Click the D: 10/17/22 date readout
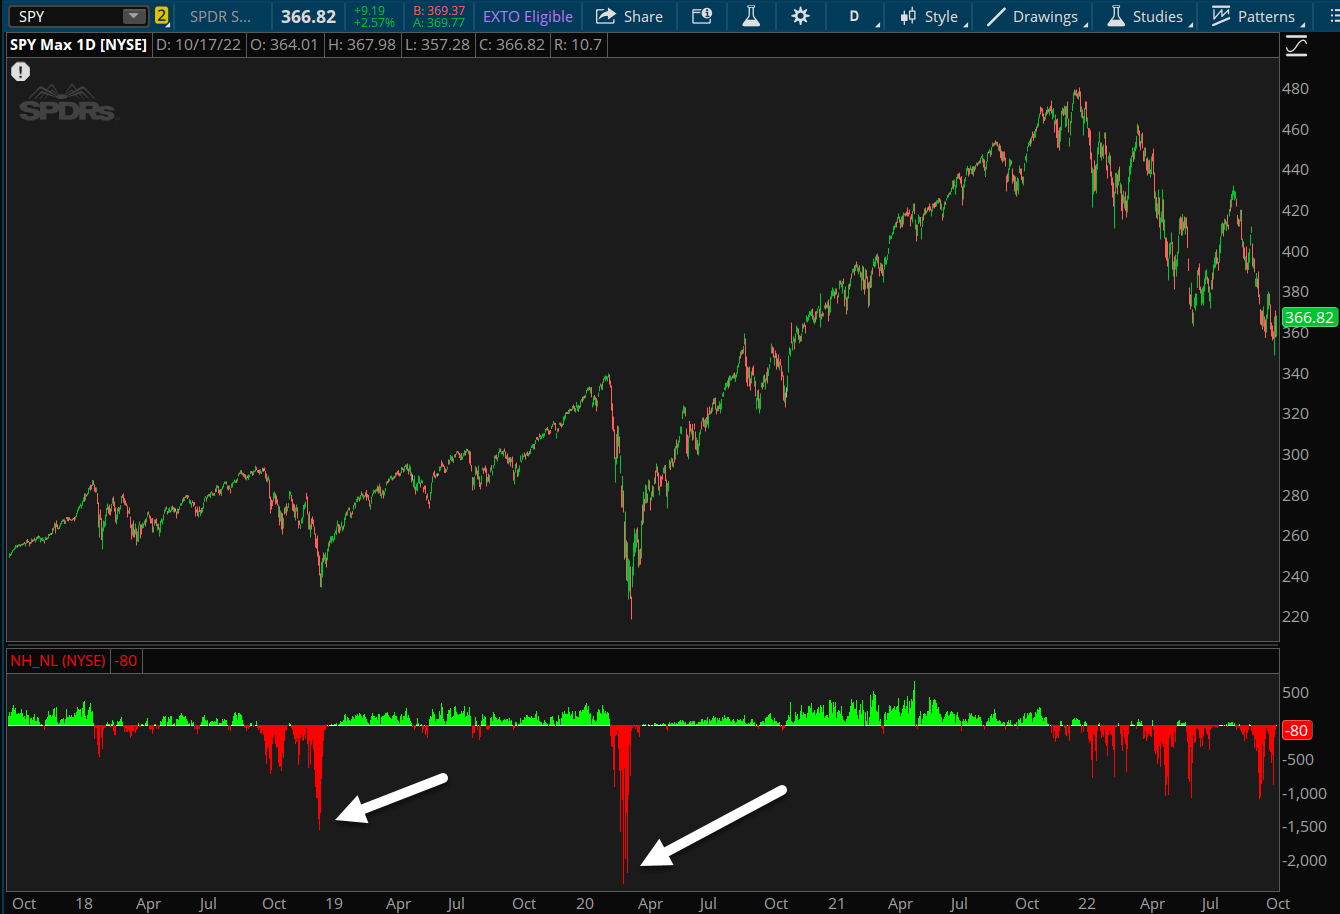1340x914 pixels. (x=198, y=45)
